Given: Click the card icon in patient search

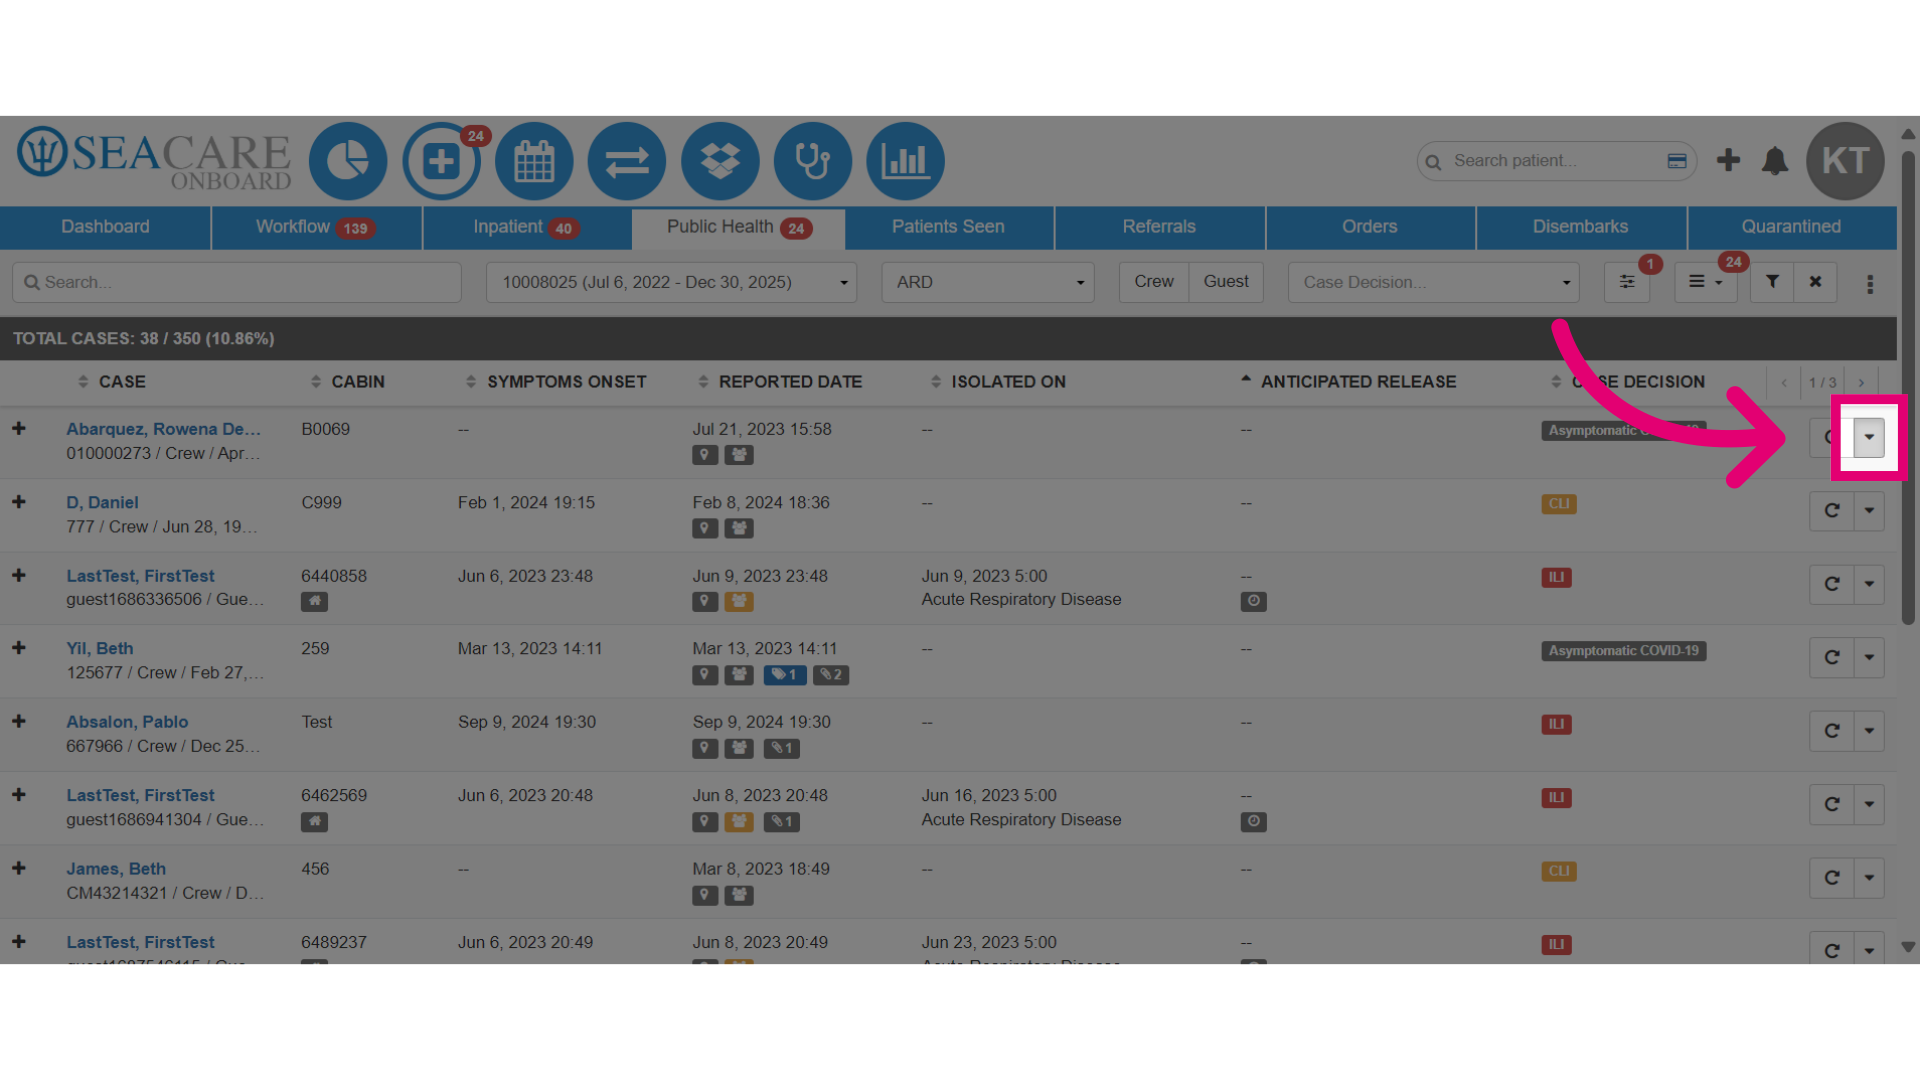Looking at the screenshot, I should (1677, 161).
